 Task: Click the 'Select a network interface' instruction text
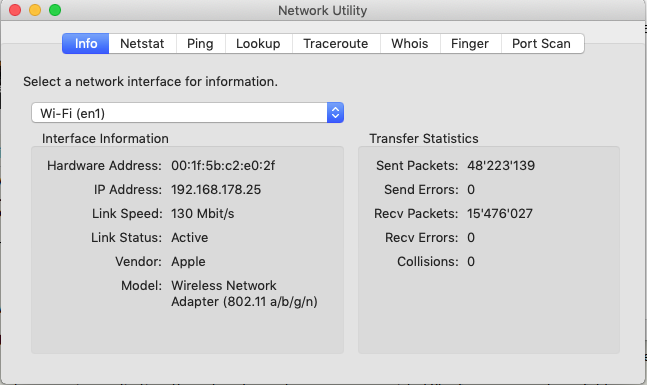point(151,82)
